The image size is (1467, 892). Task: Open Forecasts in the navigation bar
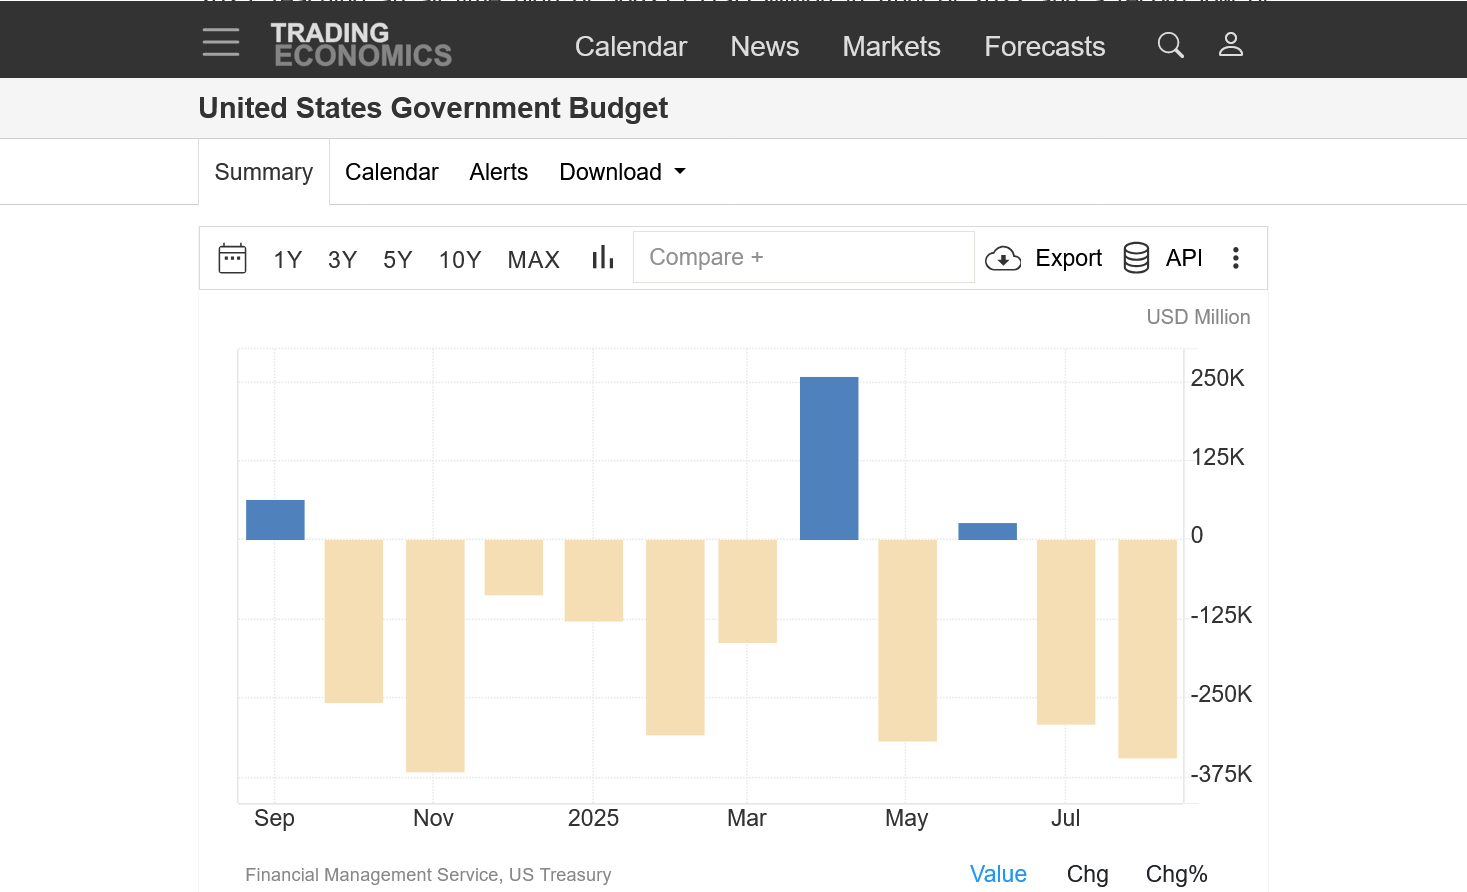1044,46
